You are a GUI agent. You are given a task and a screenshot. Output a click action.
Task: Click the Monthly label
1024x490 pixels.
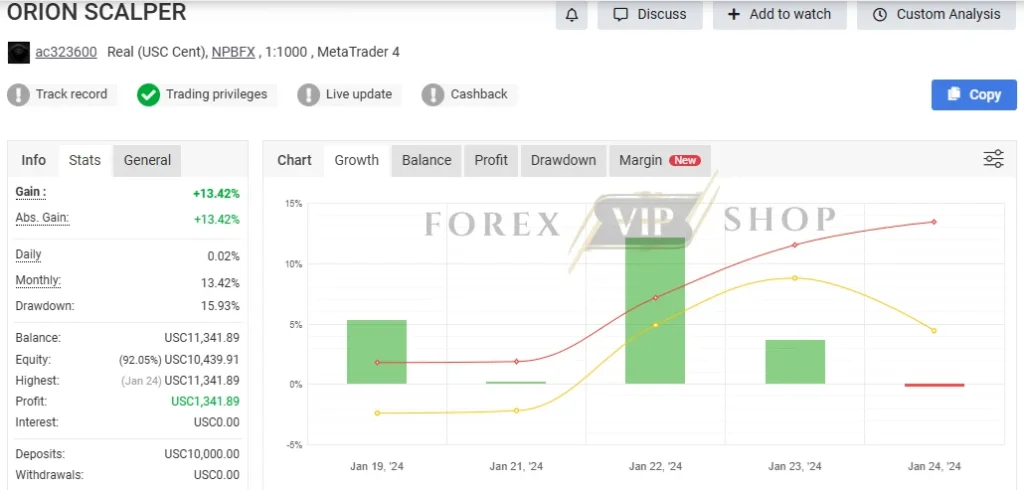coord(38,281)
